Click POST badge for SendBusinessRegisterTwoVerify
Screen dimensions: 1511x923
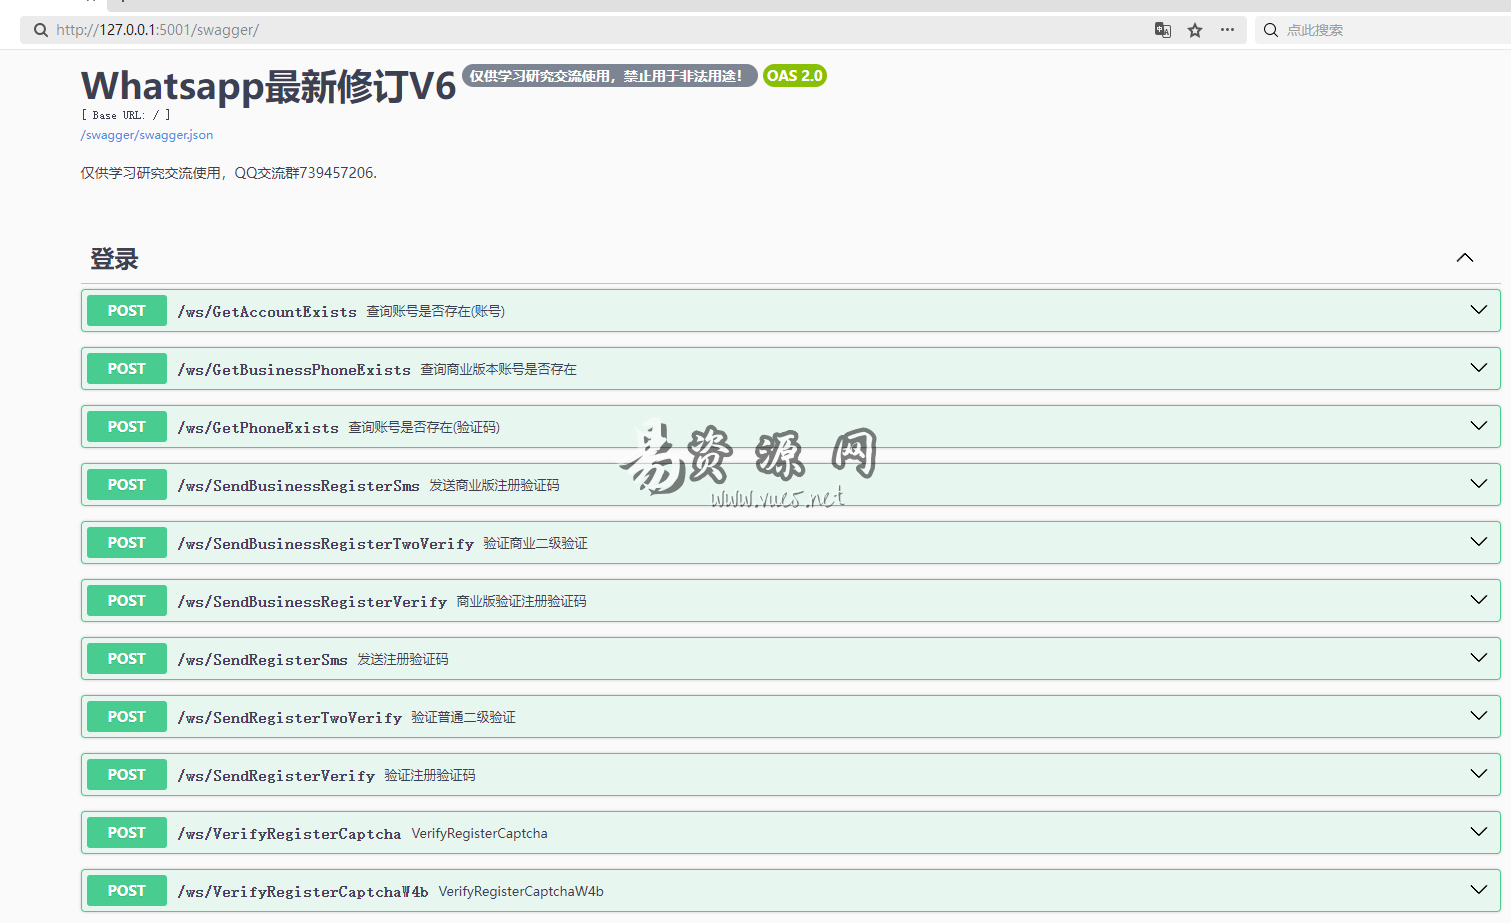point(127,543)
